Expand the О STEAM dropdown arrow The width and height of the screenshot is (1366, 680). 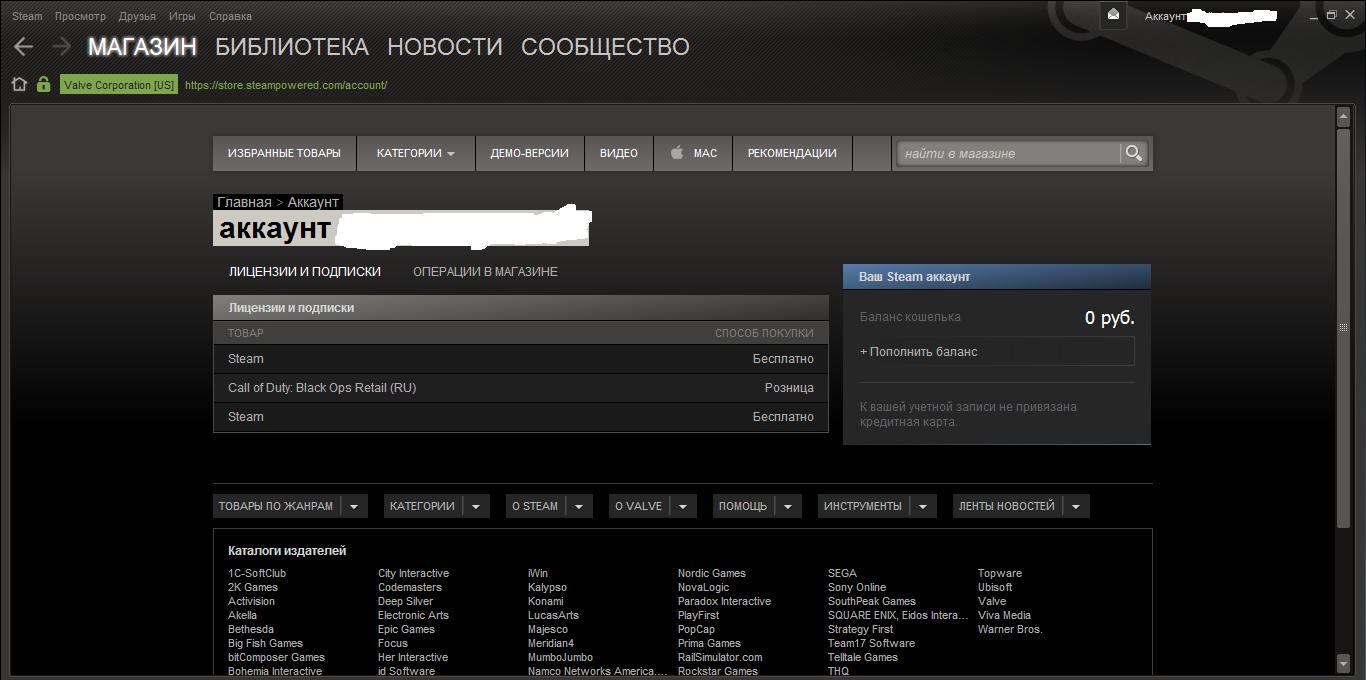pos(579,506)
